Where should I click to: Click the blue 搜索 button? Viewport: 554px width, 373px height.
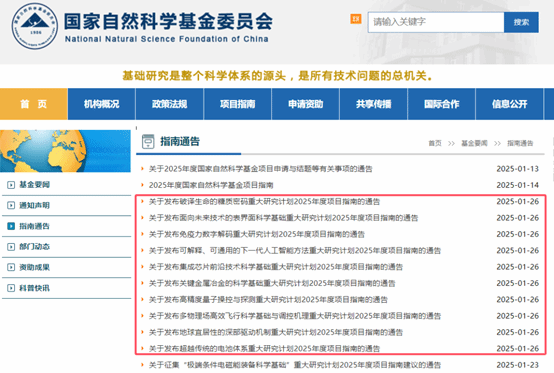[521, 22]
